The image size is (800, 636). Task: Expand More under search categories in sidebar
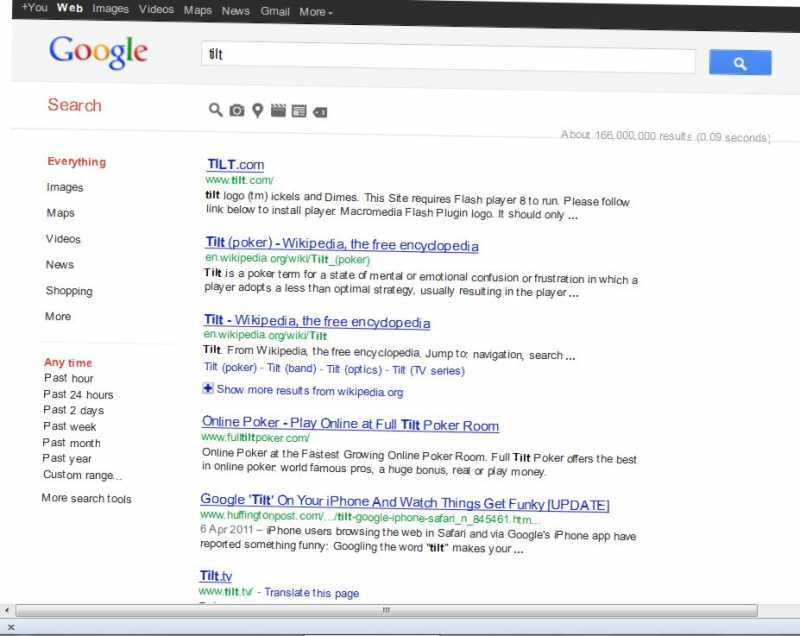58,316
